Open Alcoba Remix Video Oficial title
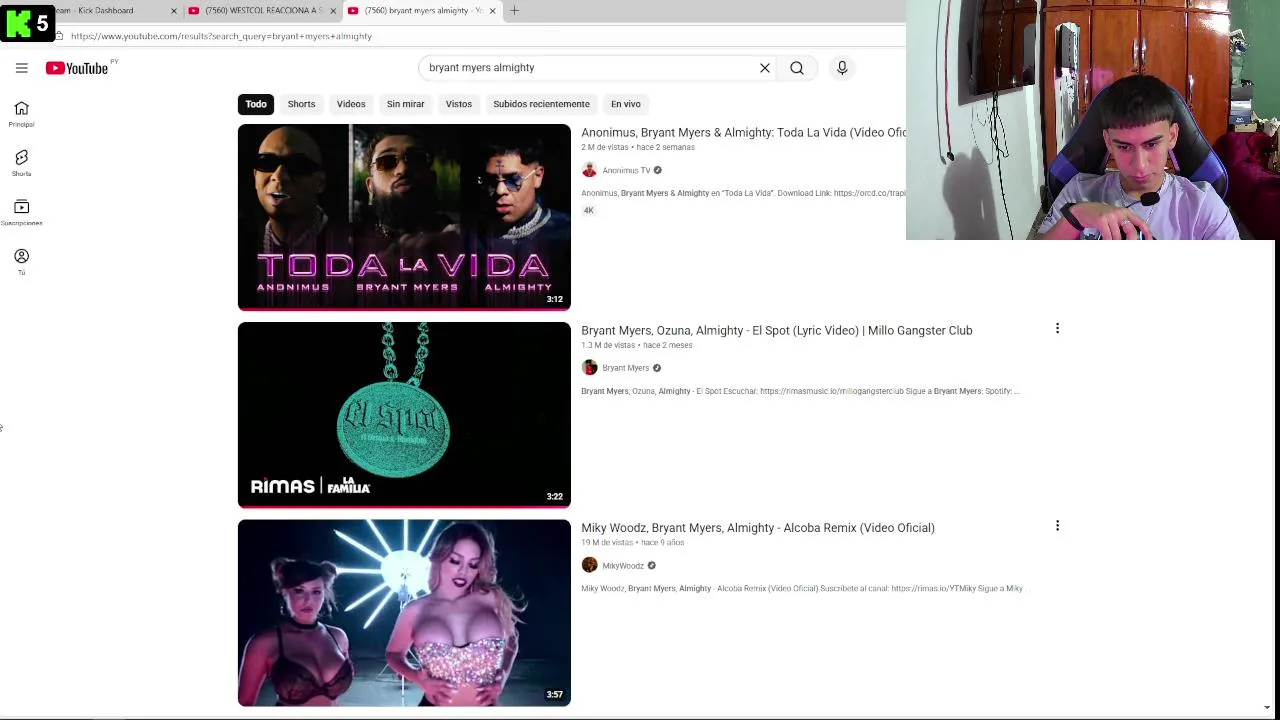Screen dimensions: 1280x720 click(758, 527)
